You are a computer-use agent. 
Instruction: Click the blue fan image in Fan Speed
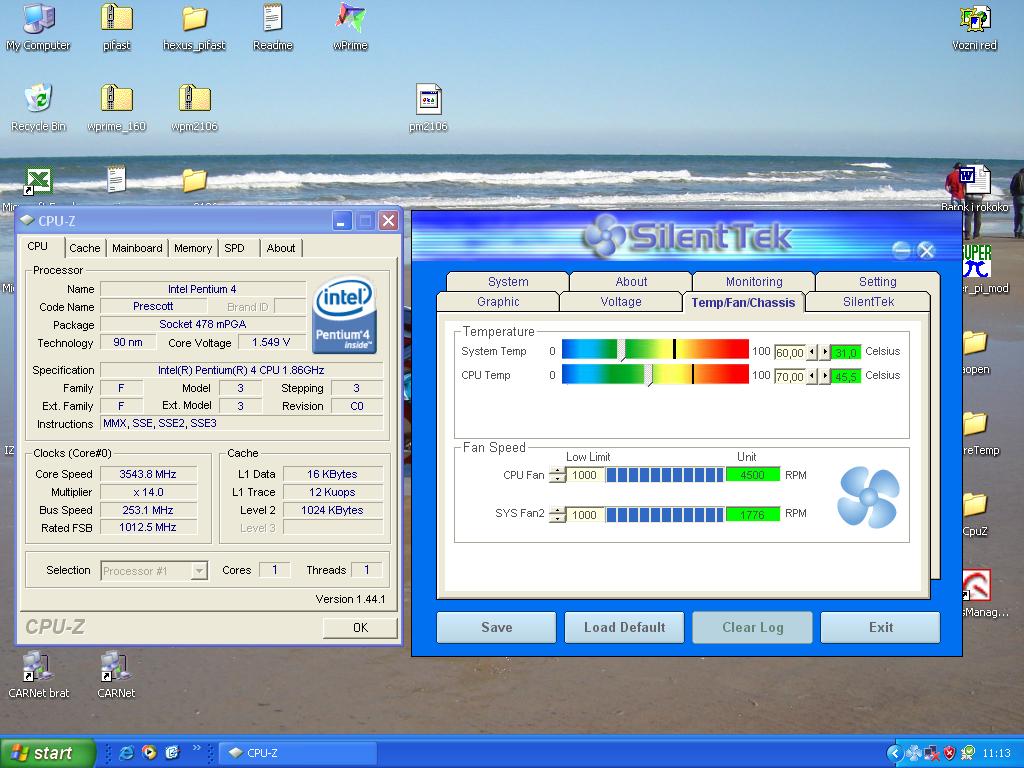[869, 497]
